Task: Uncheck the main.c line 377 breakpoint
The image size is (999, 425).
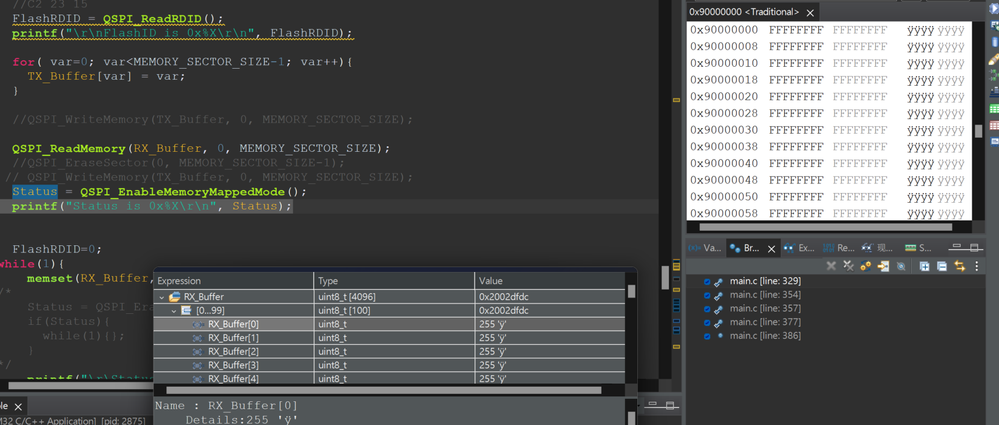Action: [707, 322]
